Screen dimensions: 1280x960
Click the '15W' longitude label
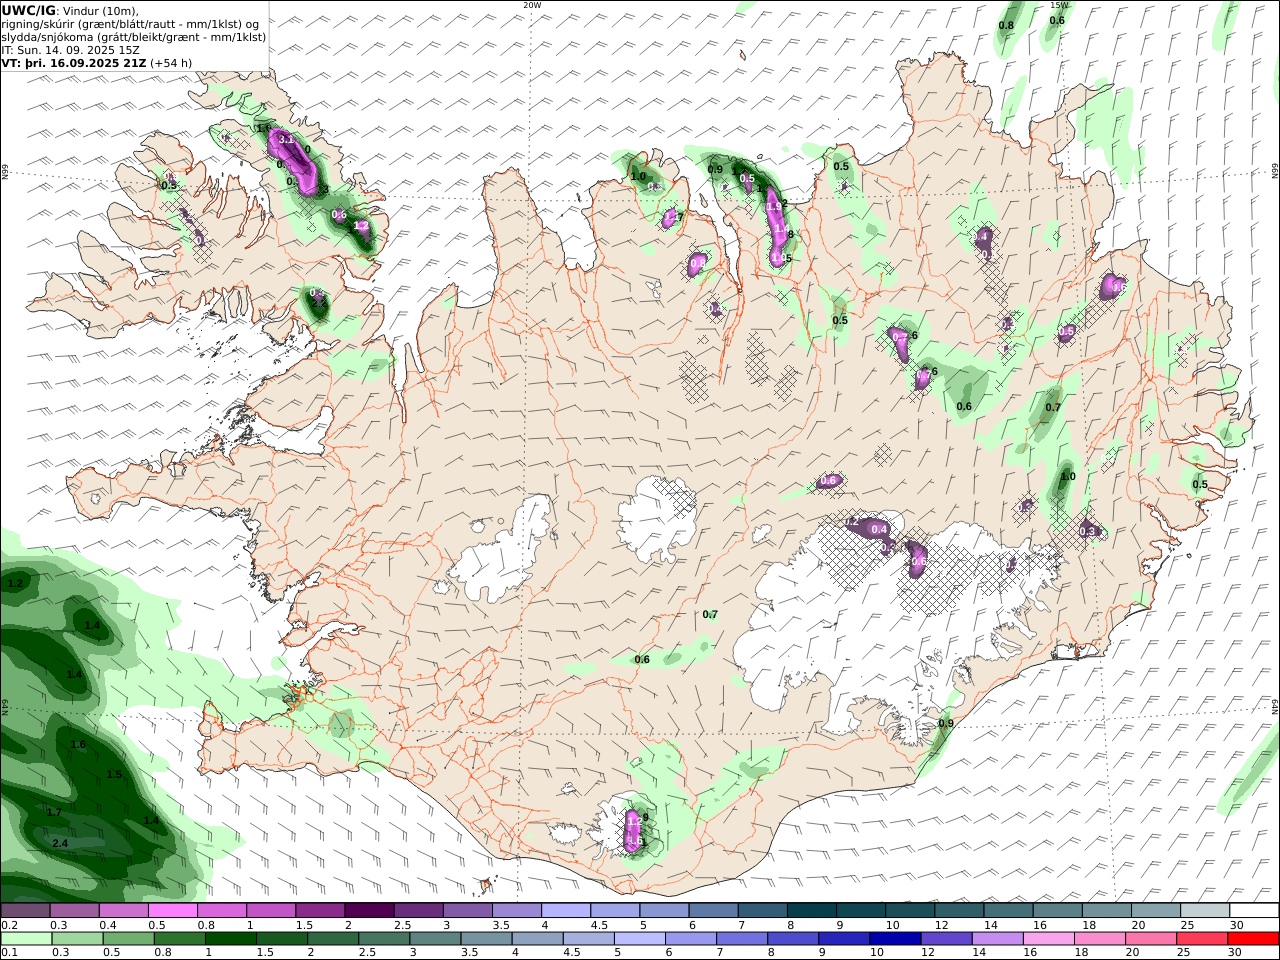[x=1059, y=5]
